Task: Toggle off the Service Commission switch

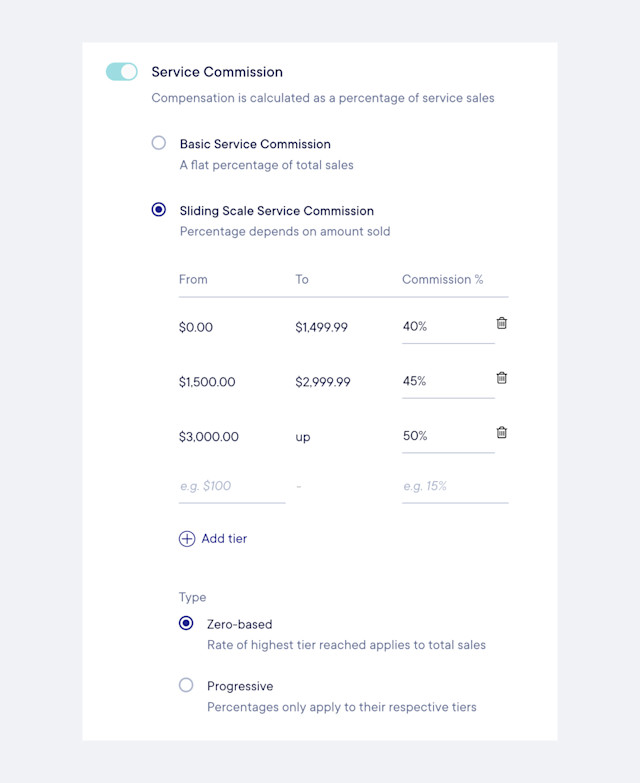Action: click(121, 71)
